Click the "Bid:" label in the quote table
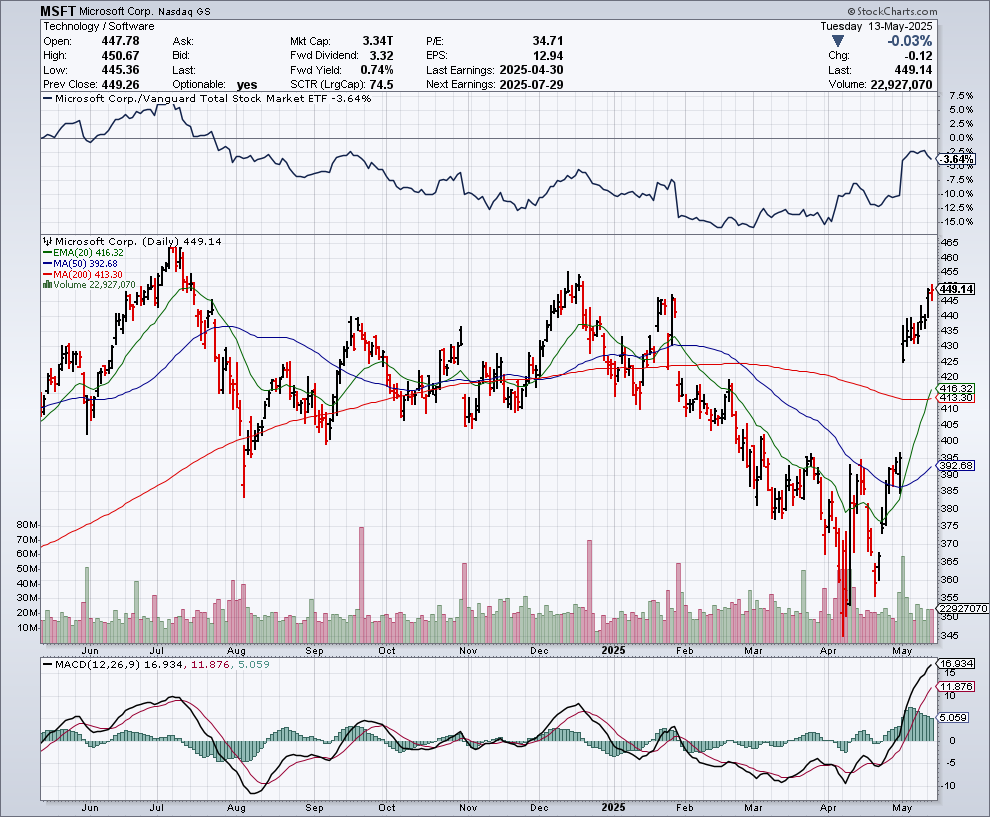The image size is (990, 817). coord(181,56)
